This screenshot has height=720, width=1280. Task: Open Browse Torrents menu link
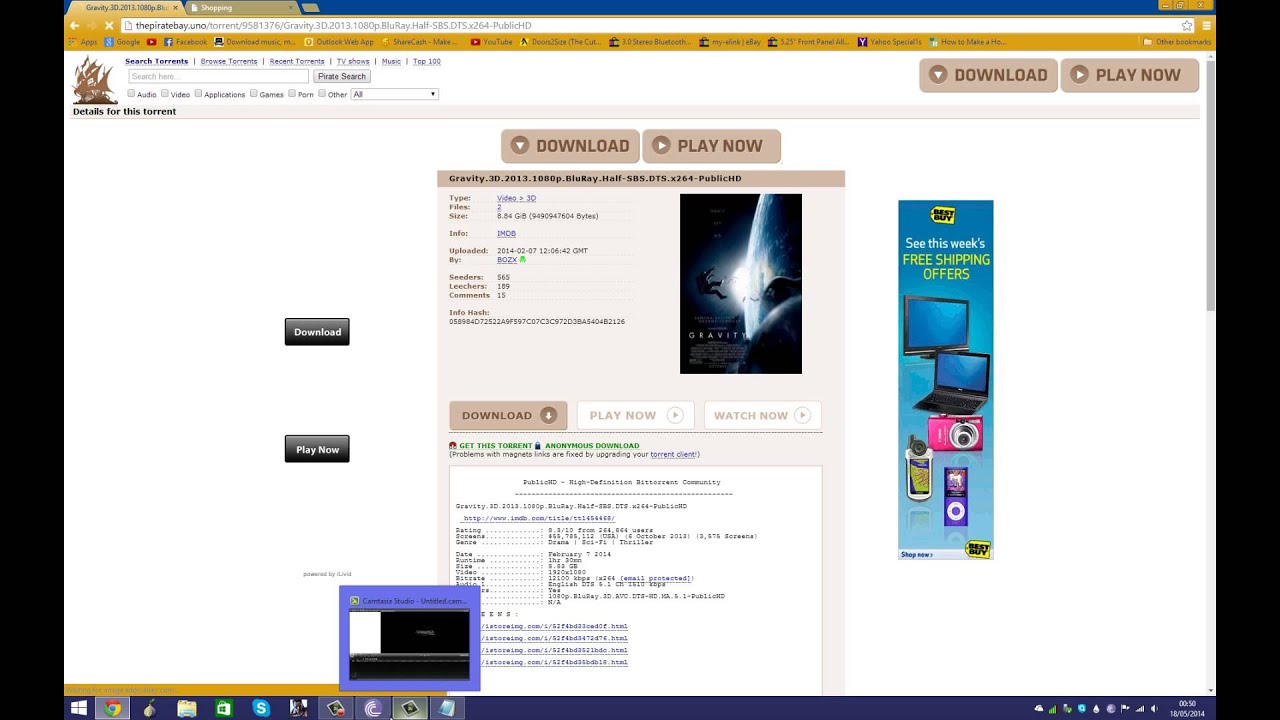pos(229,61)
